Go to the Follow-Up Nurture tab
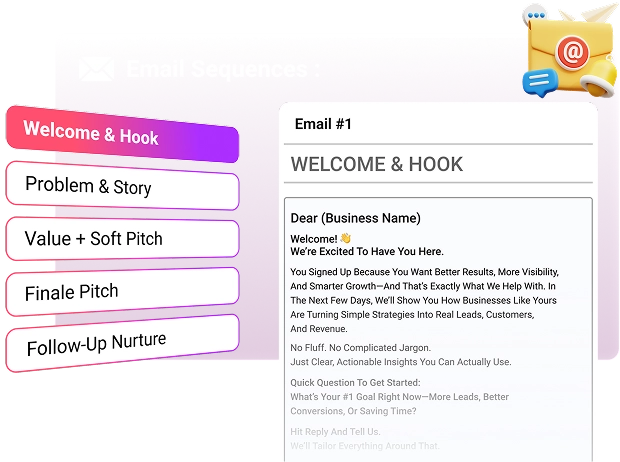 [120, 344]
